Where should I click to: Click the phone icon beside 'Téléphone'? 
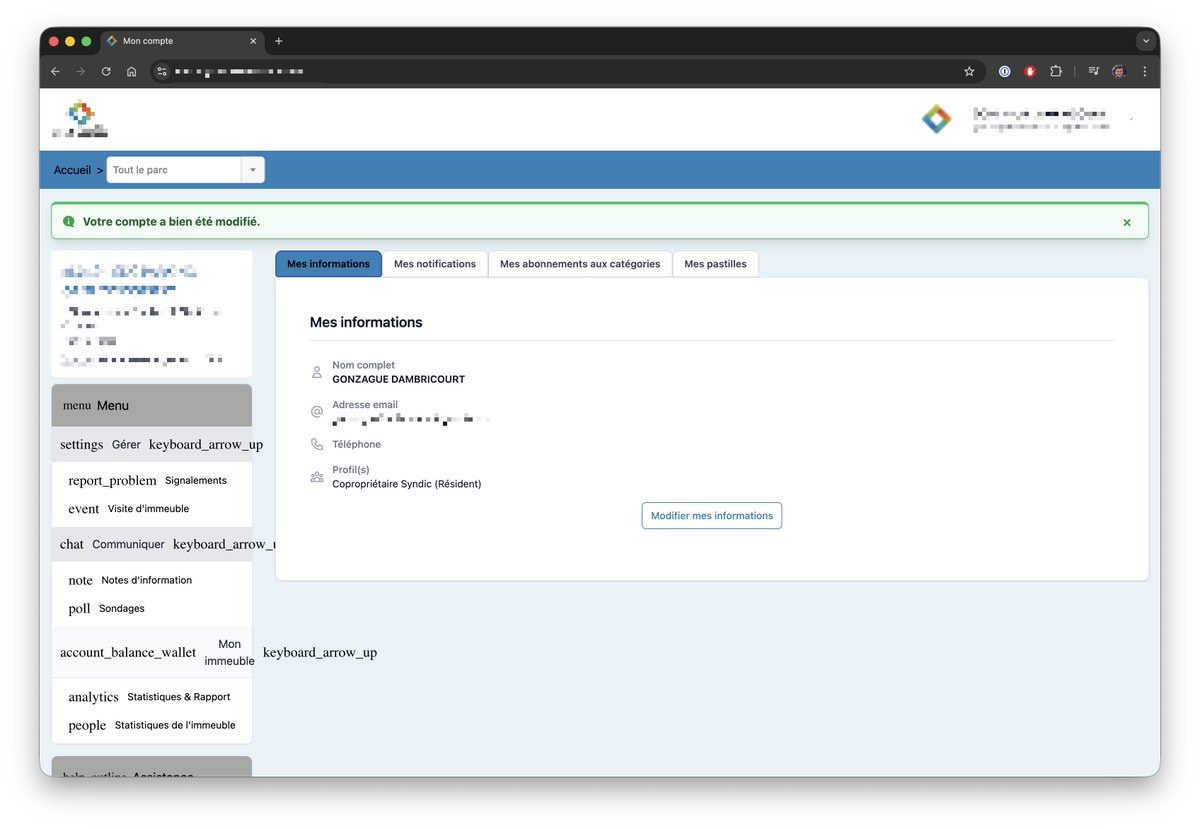pos(317,444)
